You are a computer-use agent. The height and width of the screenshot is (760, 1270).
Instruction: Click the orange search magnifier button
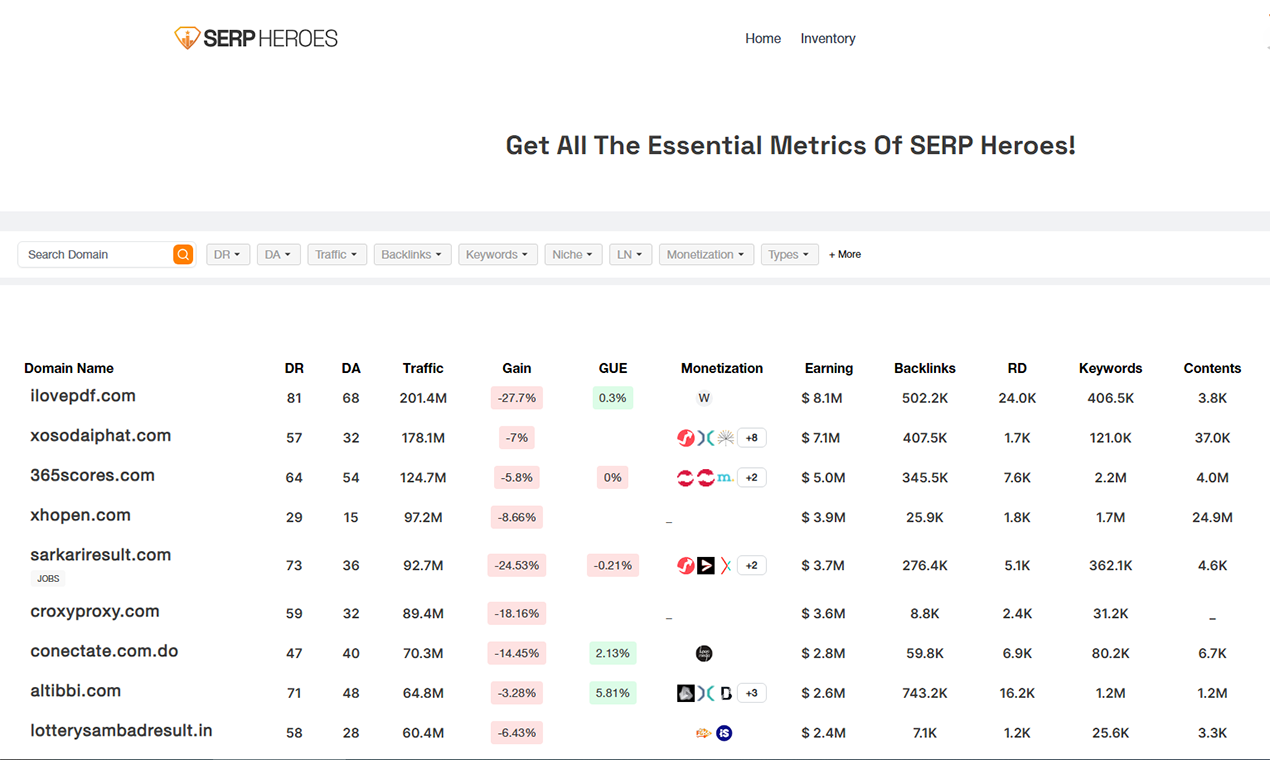point(183,254)
